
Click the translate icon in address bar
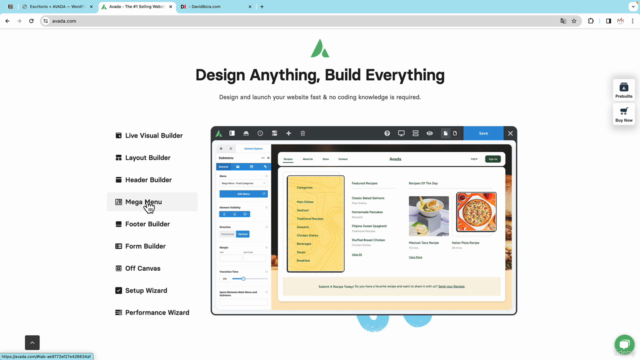[563, 21]
